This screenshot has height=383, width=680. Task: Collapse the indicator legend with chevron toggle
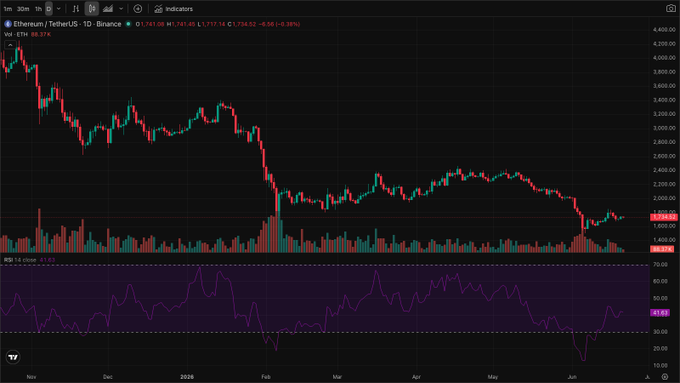coord(10,45)
